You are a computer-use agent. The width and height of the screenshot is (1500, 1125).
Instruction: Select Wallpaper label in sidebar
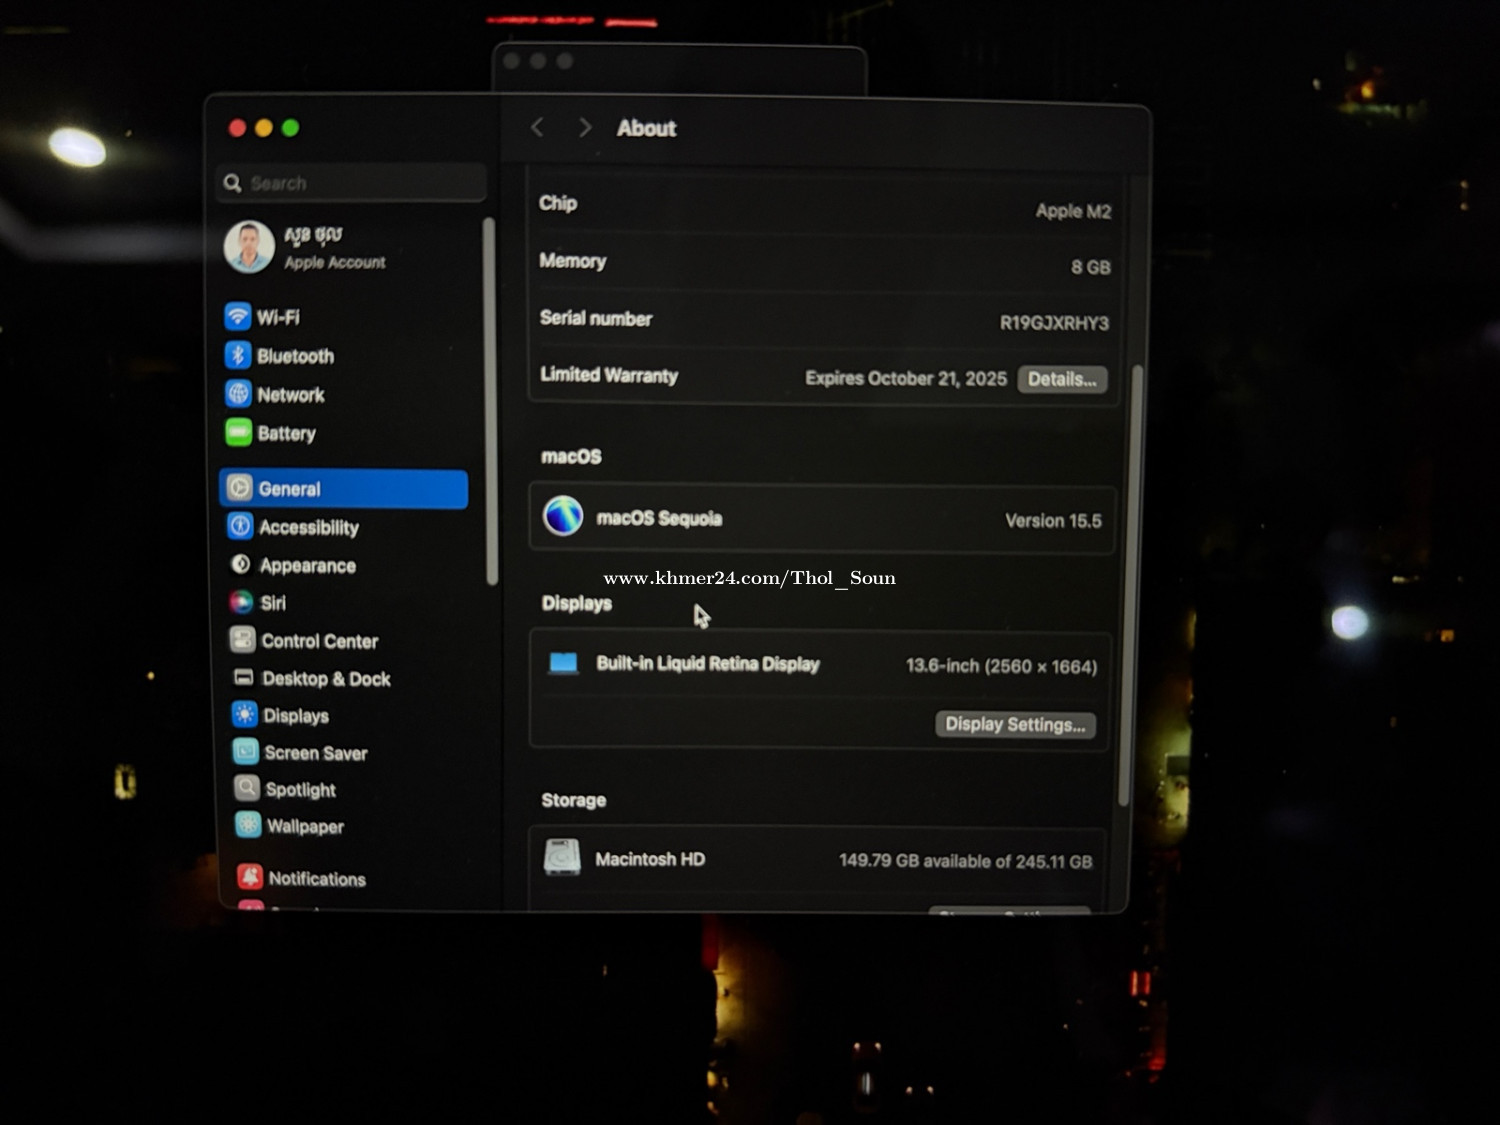pos(305,826)
